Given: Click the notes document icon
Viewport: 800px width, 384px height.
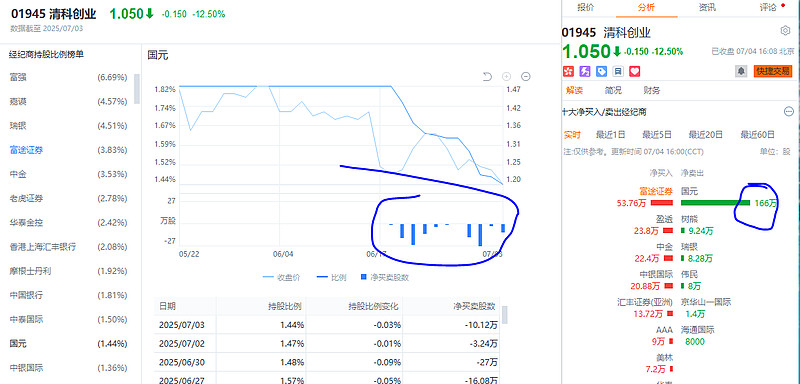Looking at the screenshot, I should click(x=618, y=71).
